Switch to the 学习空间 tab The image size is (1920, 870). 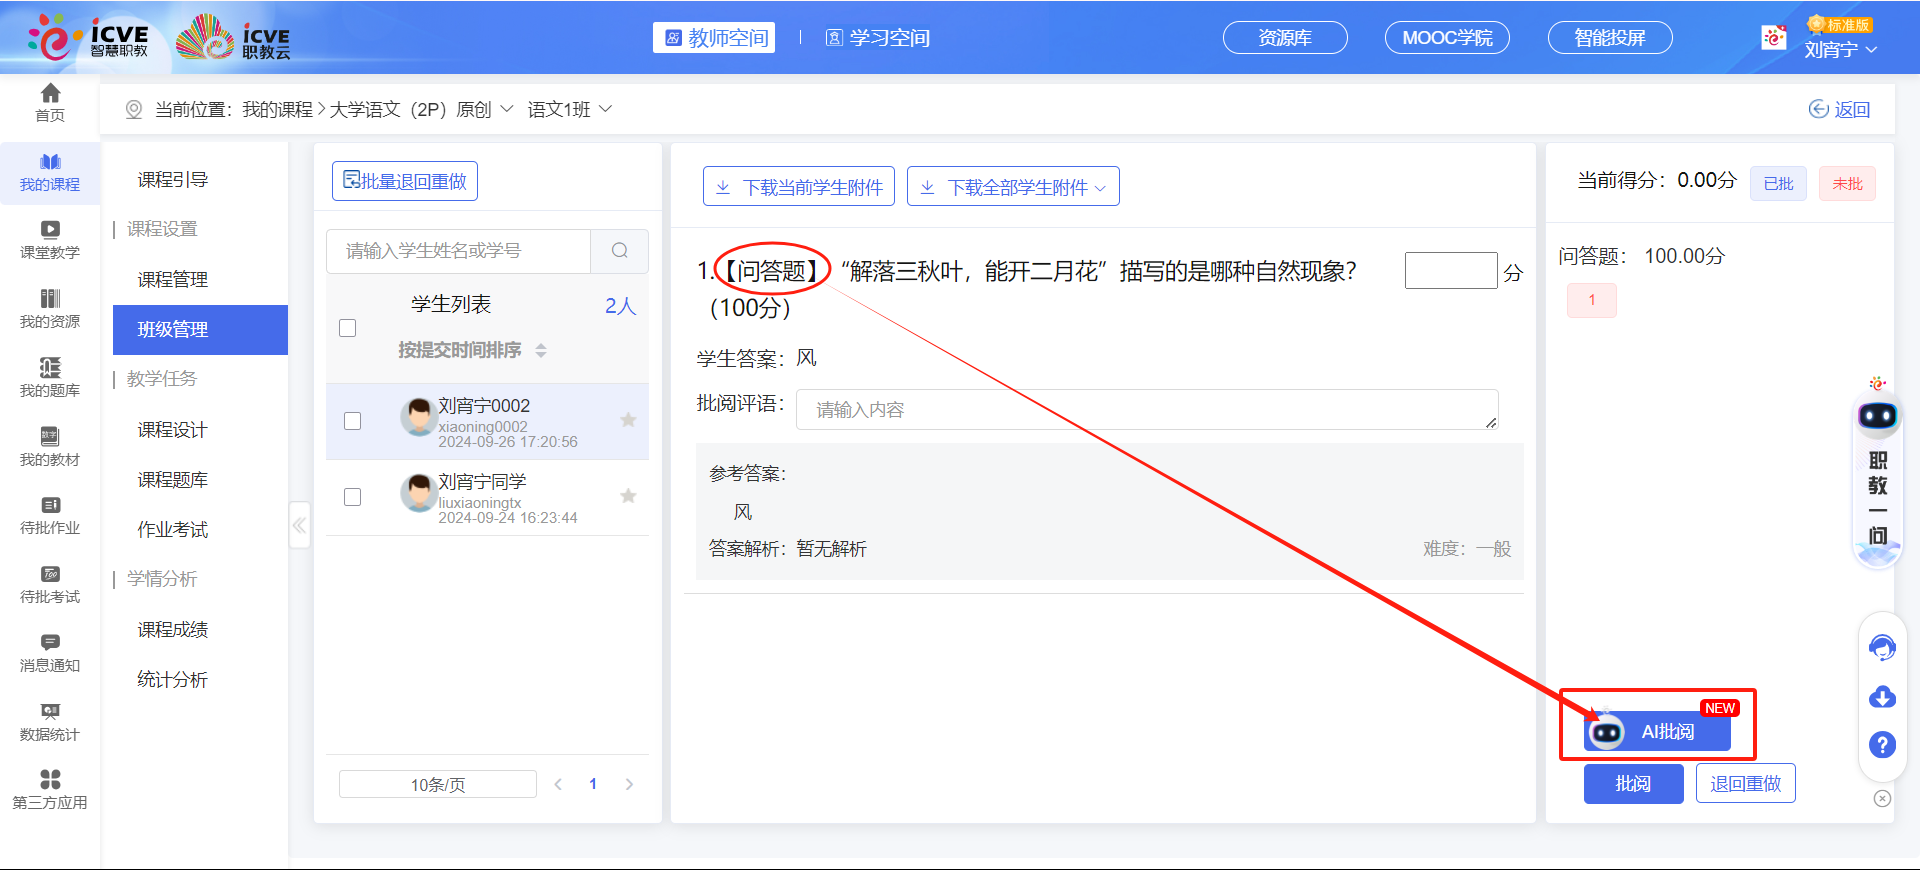878,38
